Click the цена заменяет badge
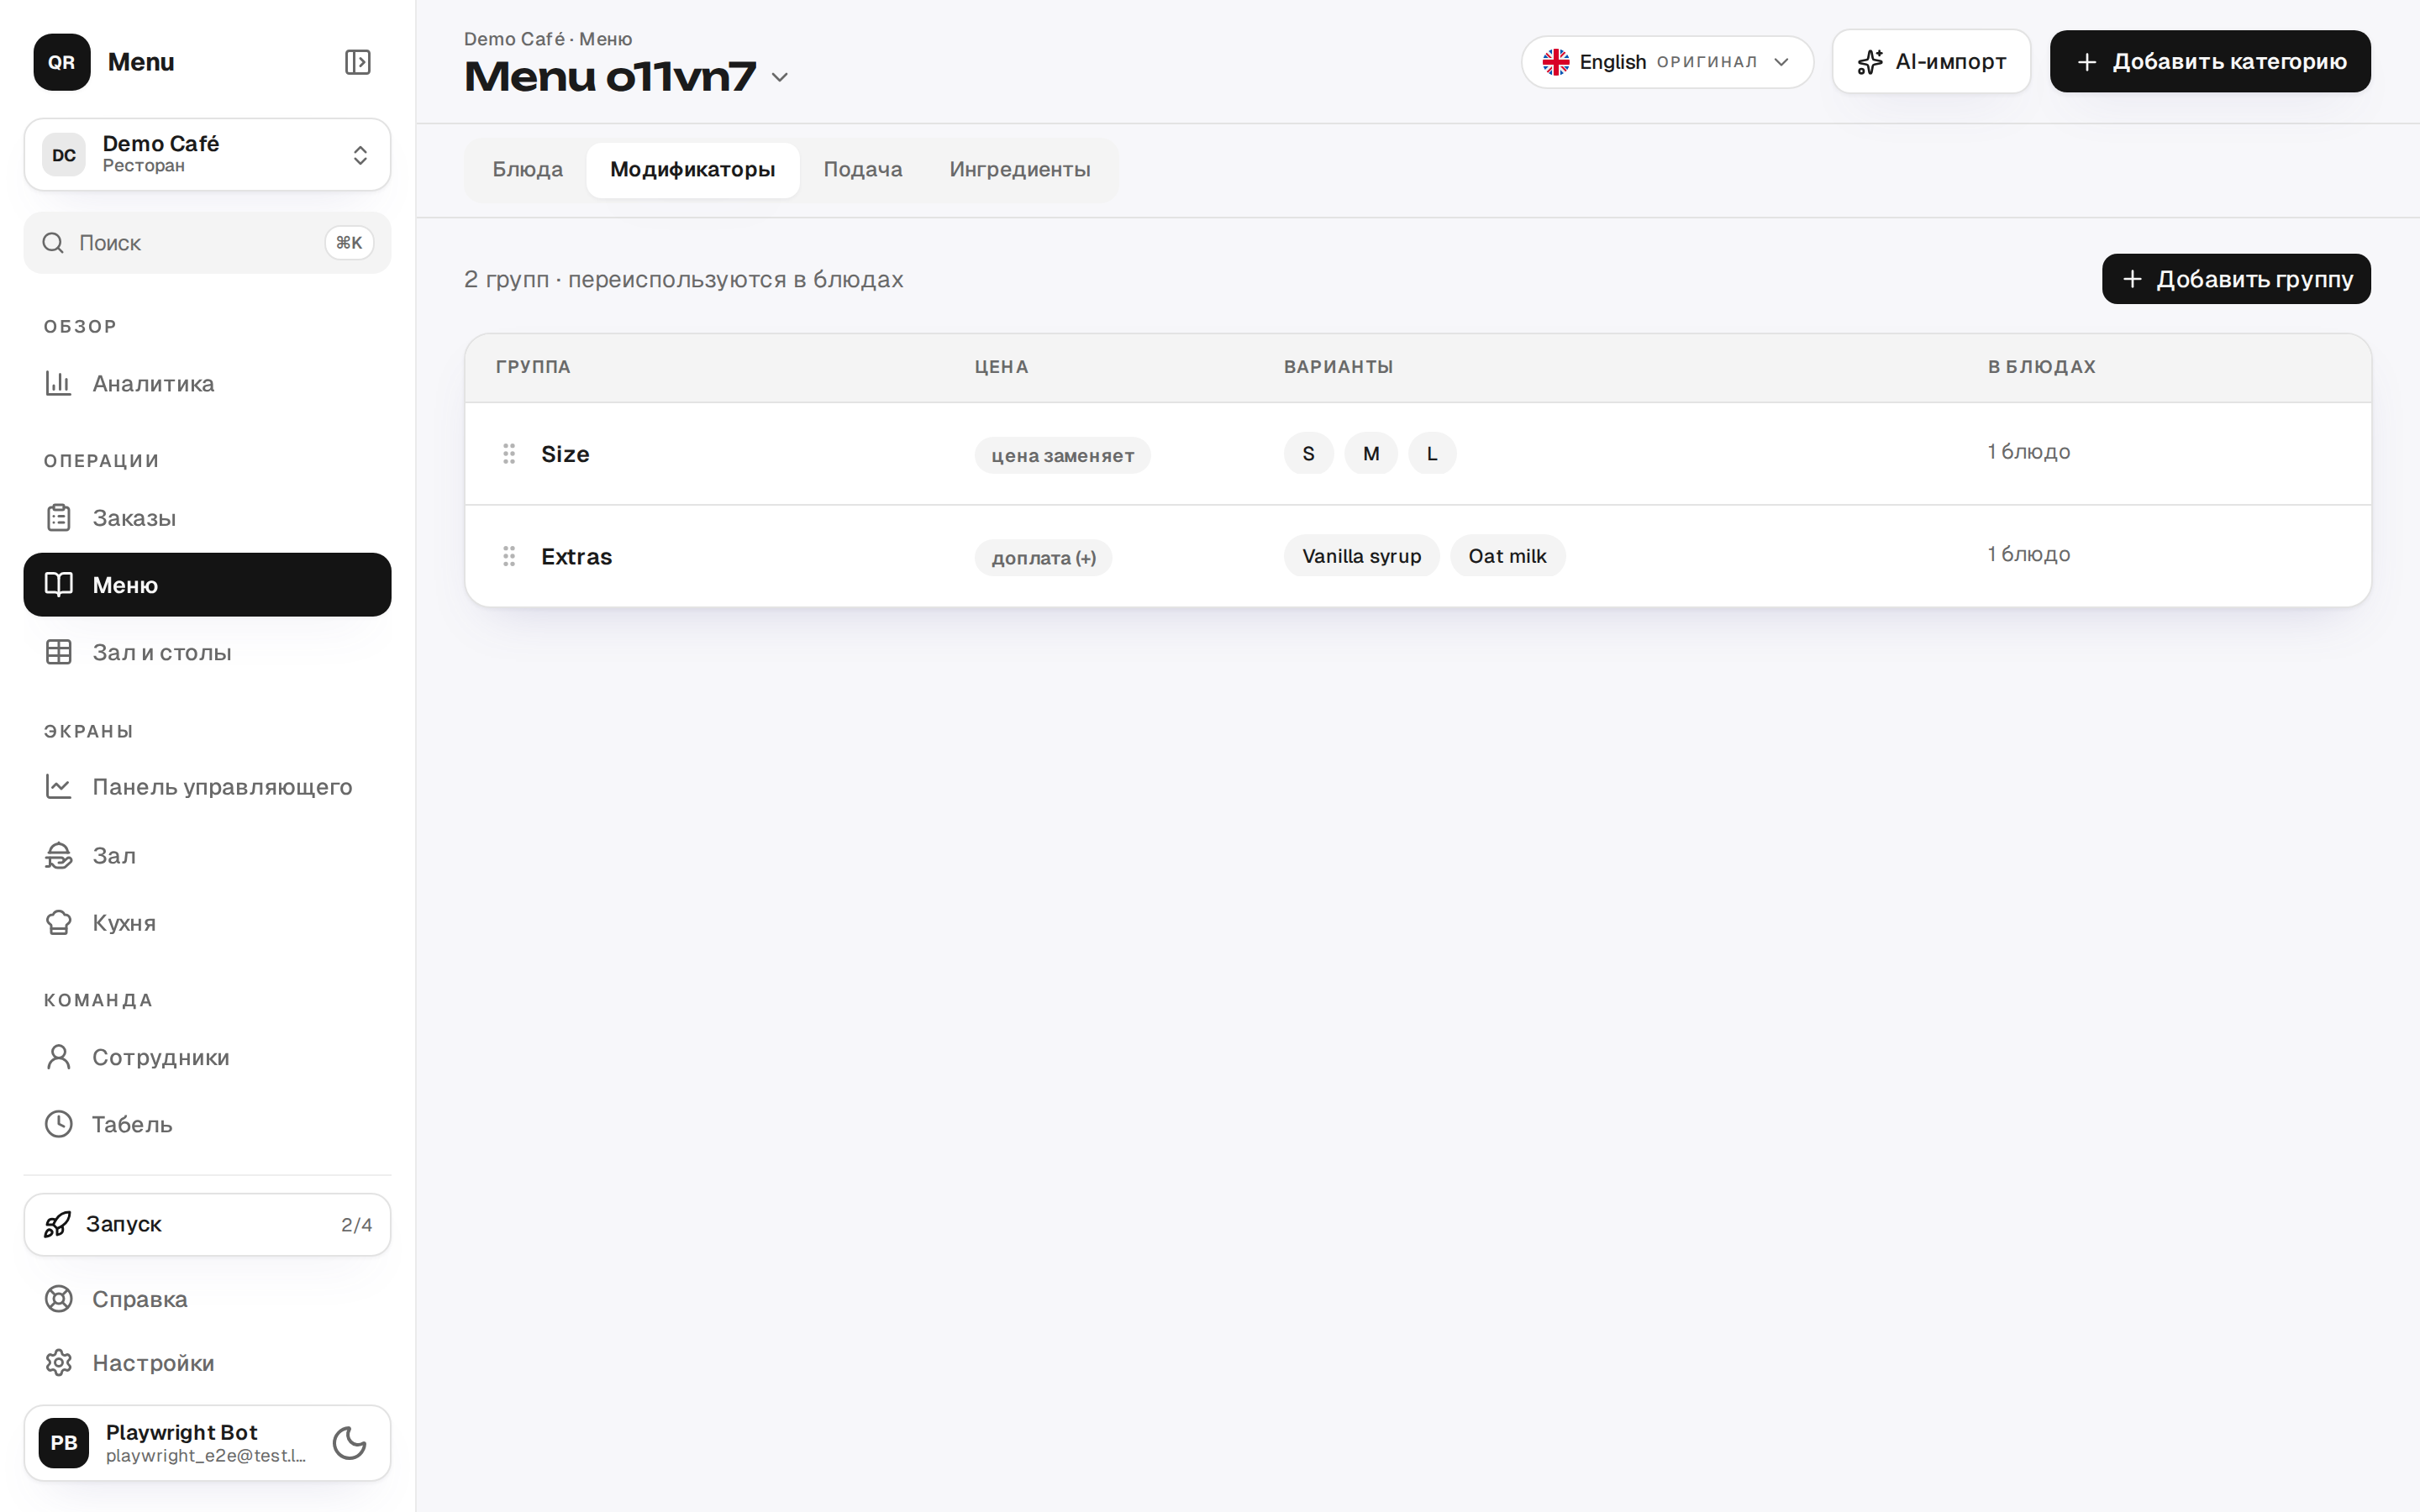Screen dimensions: 2420x1512 1062,456
